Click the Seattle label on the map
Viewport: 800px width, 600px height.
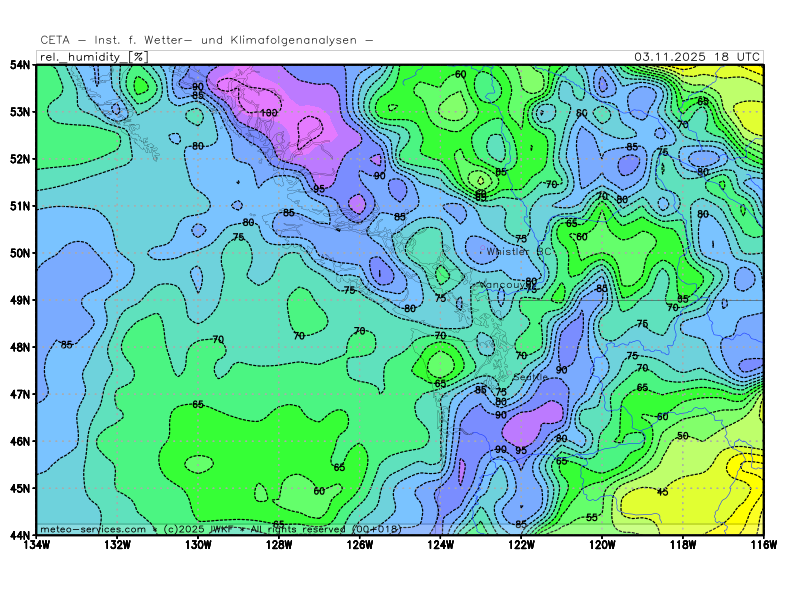528,376
